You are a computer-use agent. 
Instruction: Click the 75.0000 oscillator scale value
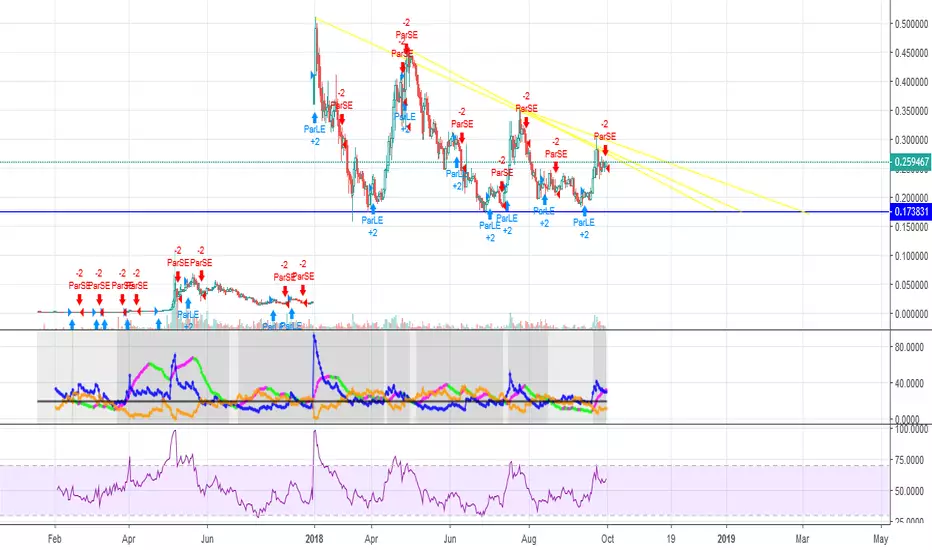(x=911, y=460)
